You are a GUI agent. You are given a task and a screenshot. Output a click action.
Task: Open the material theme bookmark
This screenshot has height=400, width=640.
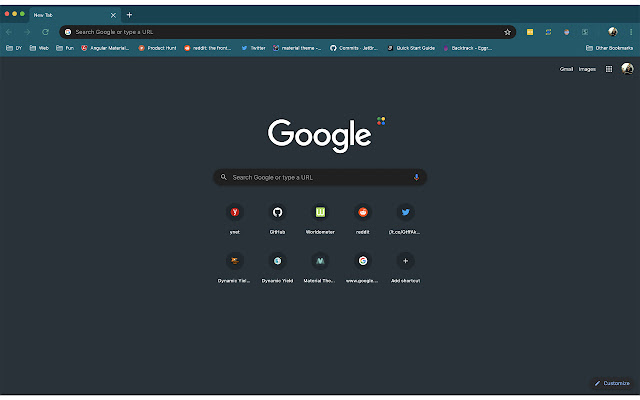(x=297, y=48)
